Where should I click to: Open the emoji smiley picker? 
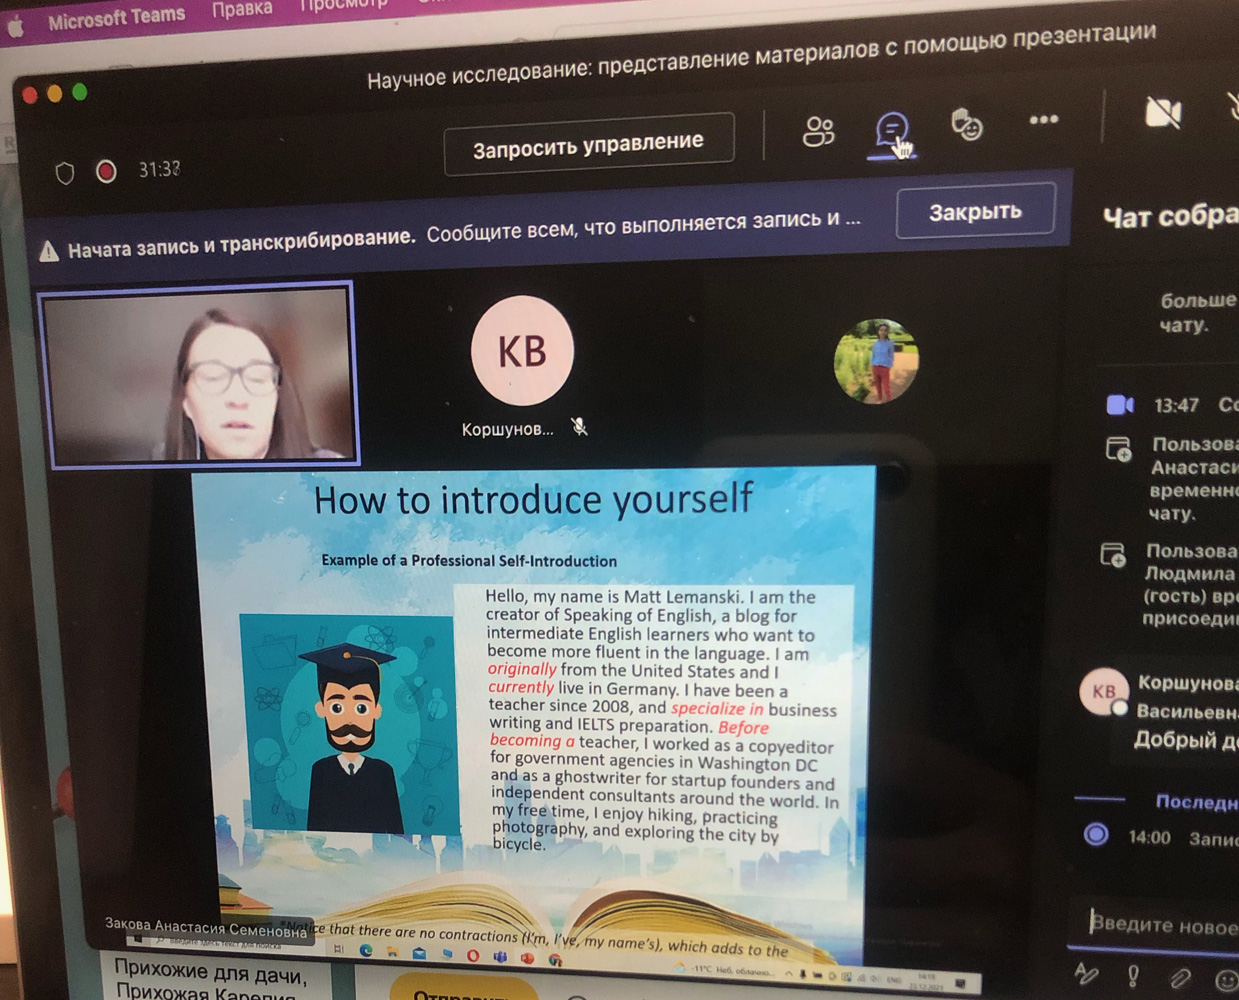coord(1226,980)
